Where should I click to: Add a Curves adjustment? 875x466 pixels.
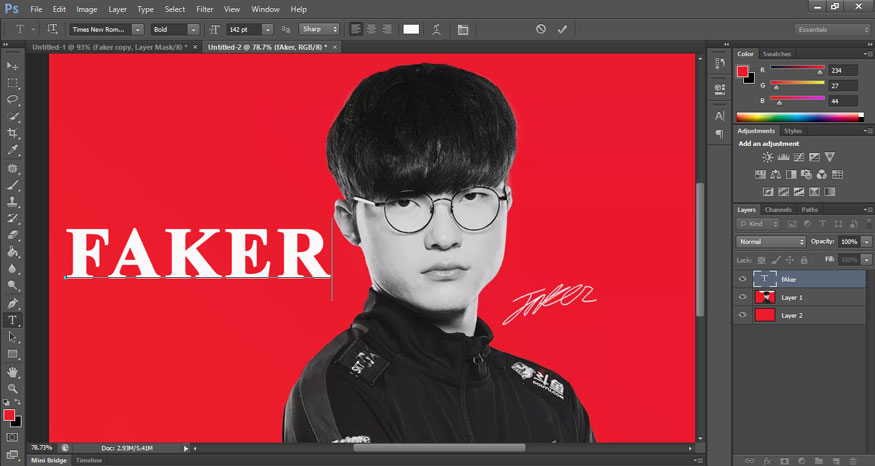pyautogui.click(x=799, y=157)
